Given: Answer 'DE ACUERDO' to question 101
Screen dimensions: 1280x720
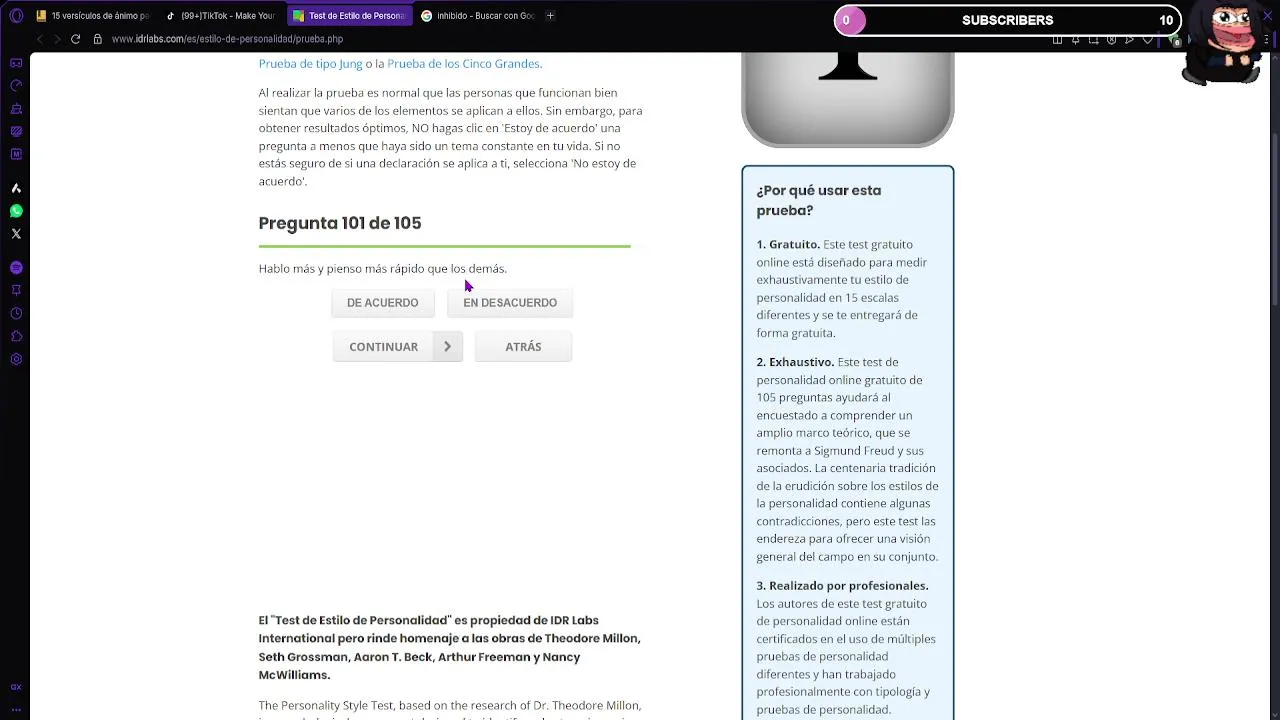Looking at the screenshot, I should (x=383, y=303).
